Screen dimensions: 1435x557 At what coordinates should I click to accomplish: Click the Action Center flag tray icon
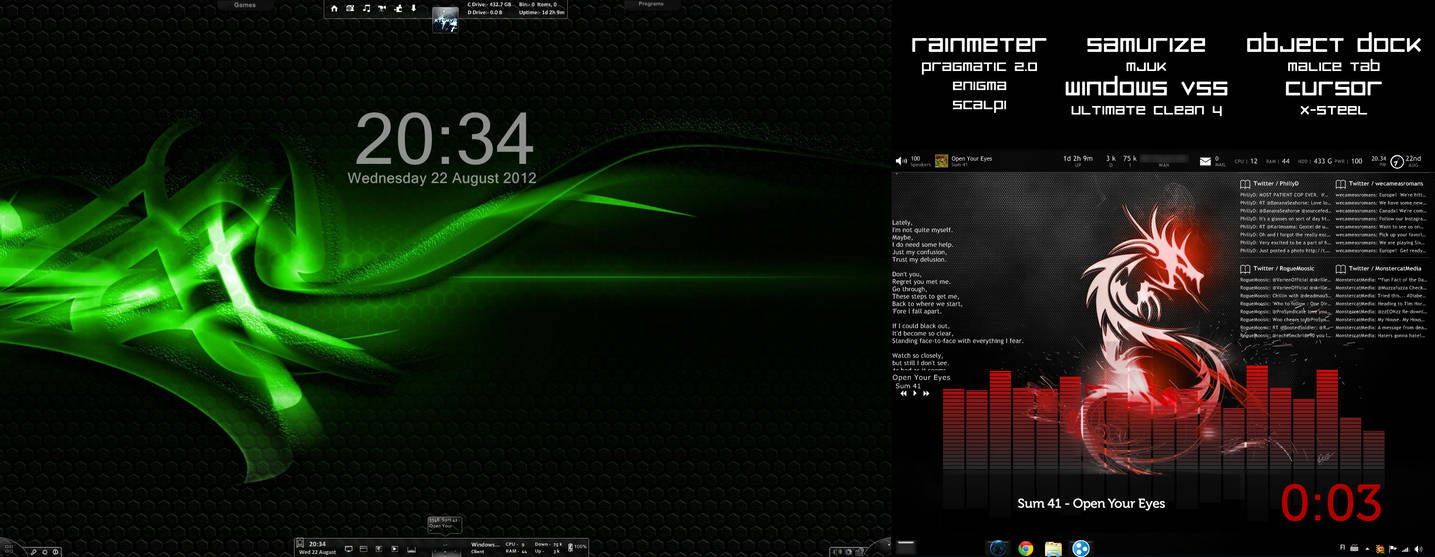[1393, 549]
